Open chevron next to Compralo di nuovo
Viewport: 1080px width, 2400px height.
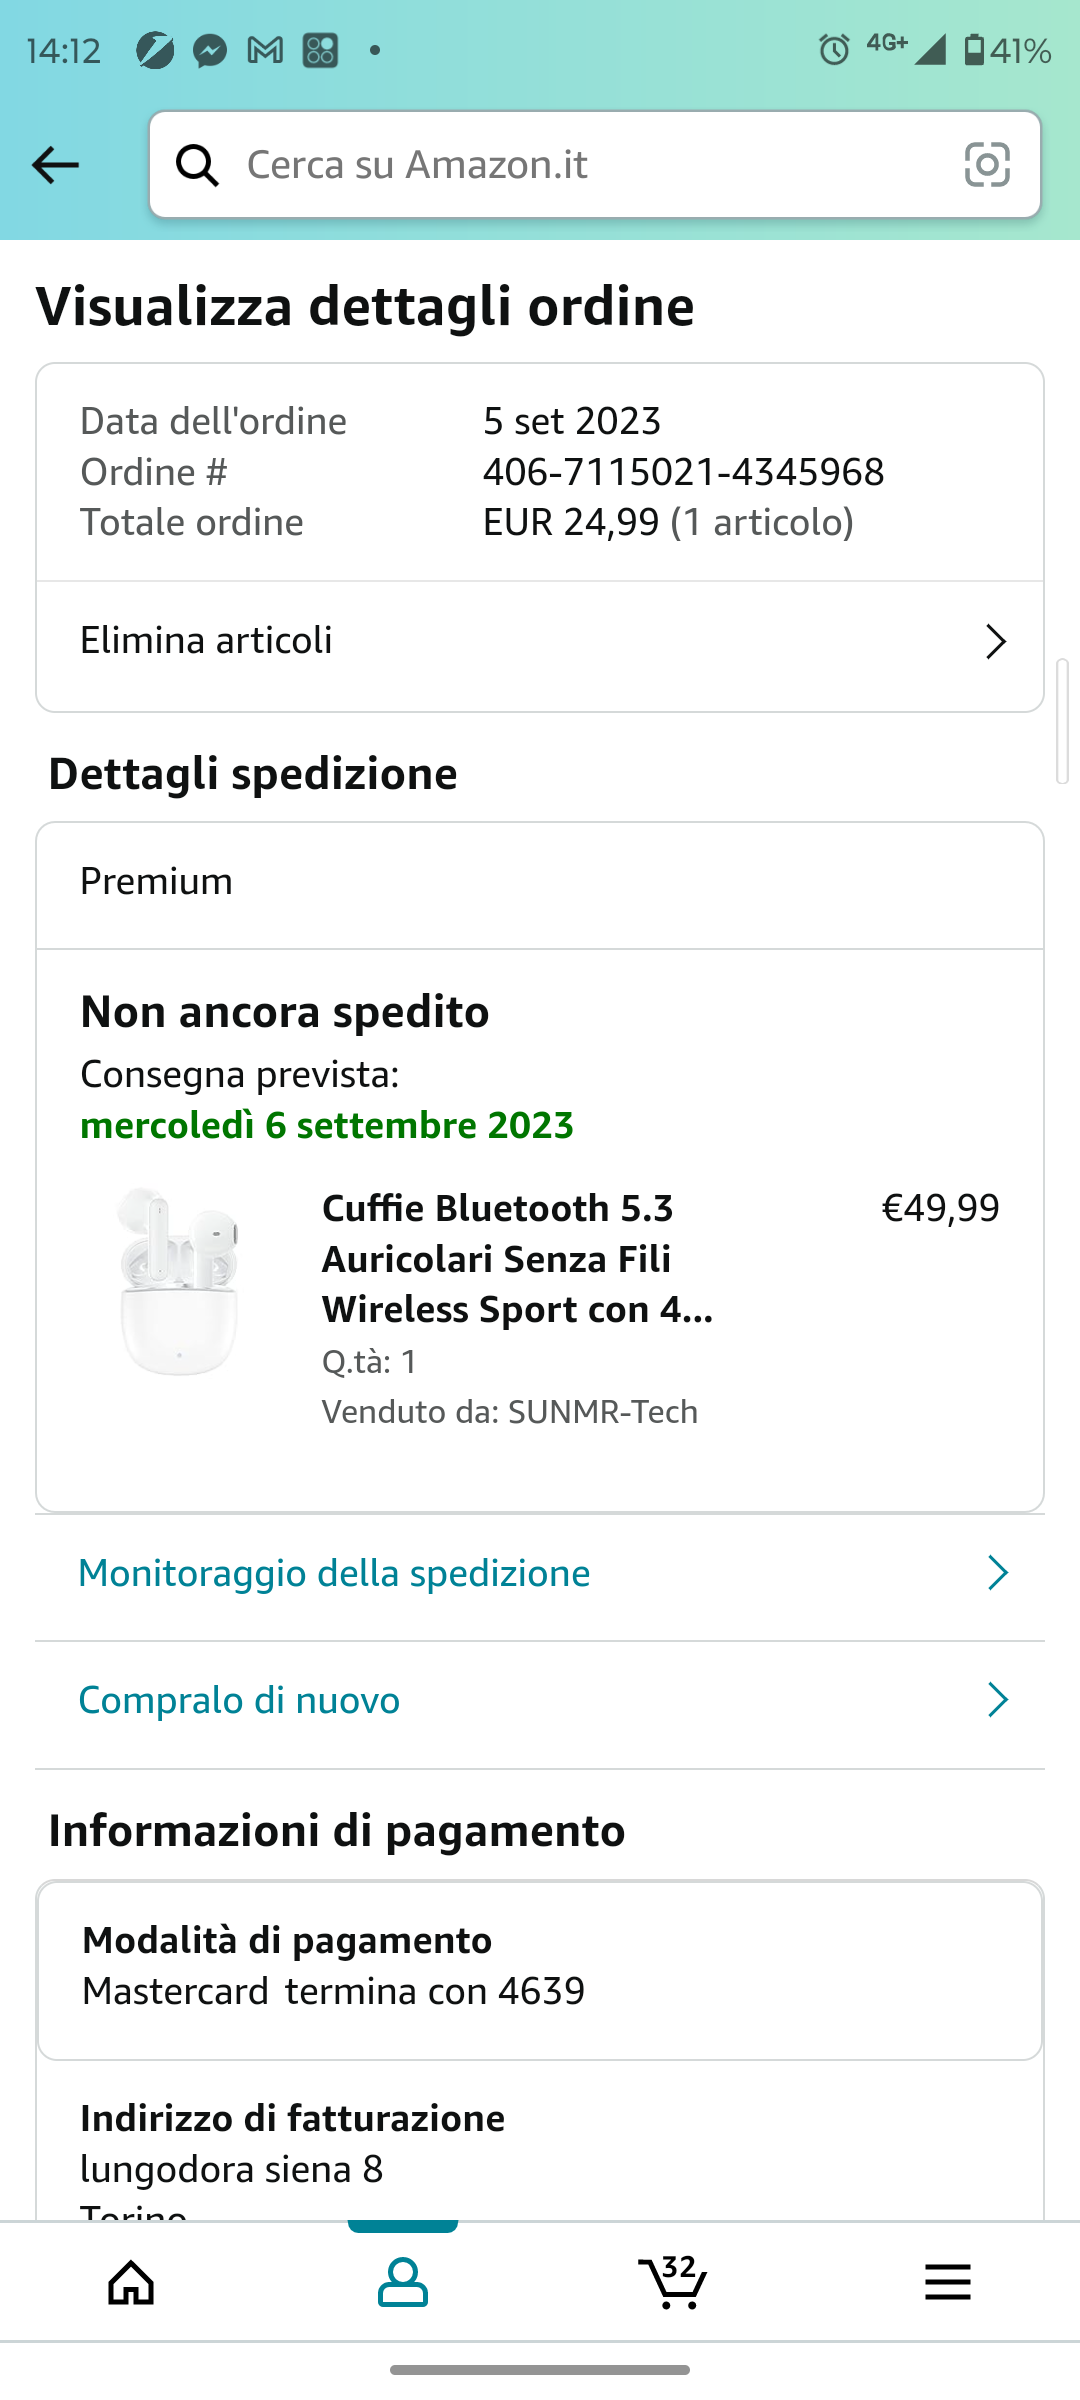pyautogui.click(x=997, y=1700)
